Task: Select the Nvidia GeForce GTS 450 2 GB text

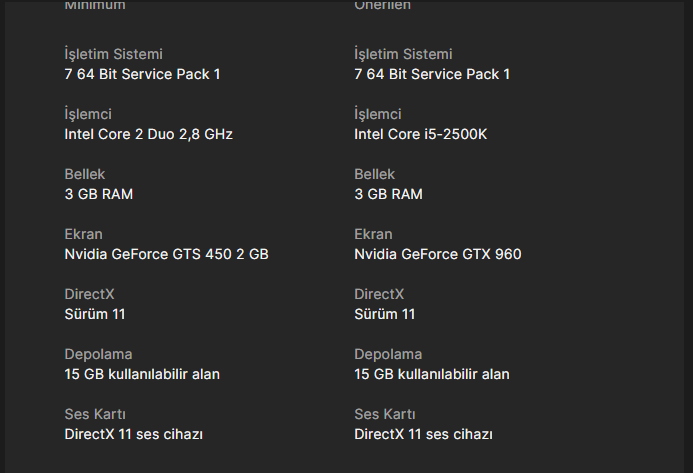Action: (x=166, y=254)
